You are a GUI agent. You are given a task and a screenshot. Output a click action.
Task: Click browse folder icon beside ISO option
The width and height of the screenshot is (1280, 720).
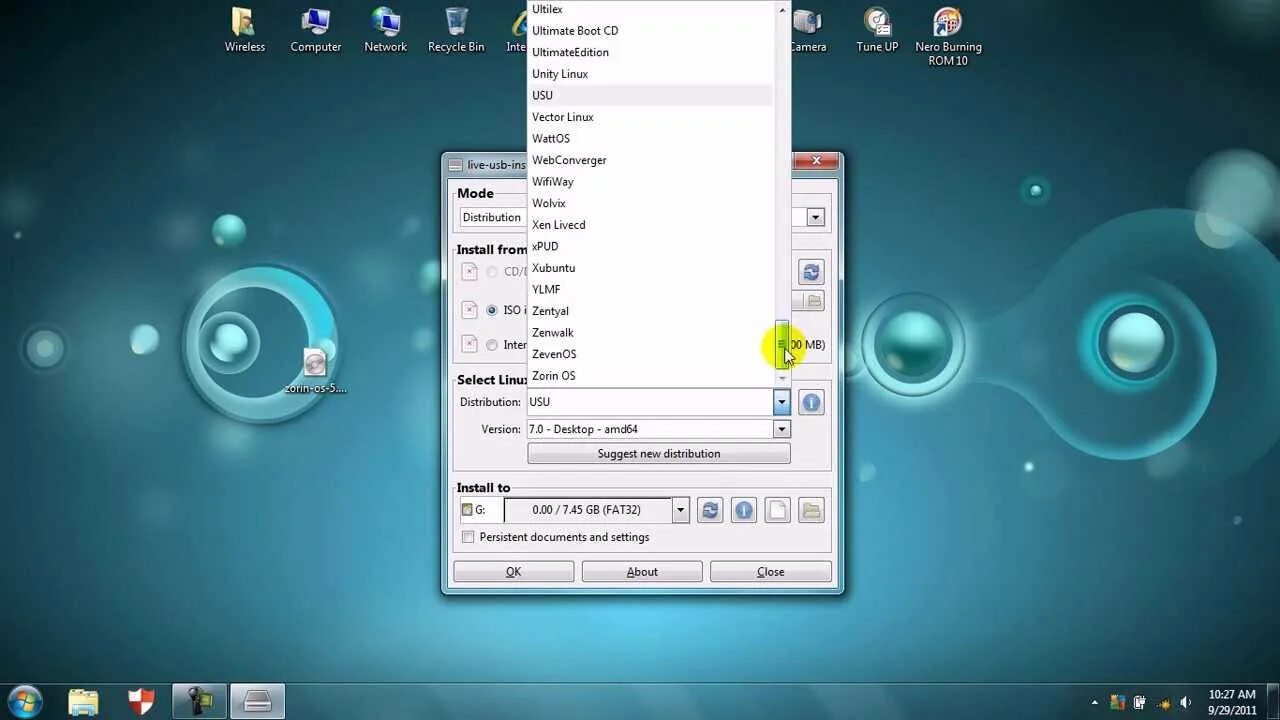(x=814, y=301)
